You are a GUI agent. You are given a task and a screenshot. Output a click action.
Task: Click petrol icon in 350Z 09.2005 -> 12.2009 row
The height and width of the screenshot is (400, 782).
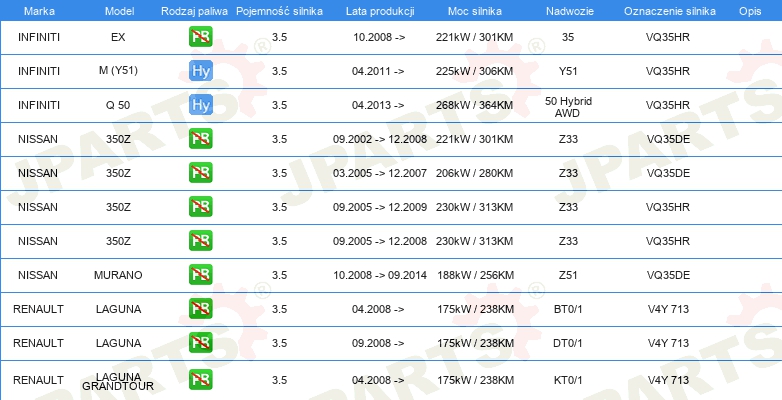200,206
